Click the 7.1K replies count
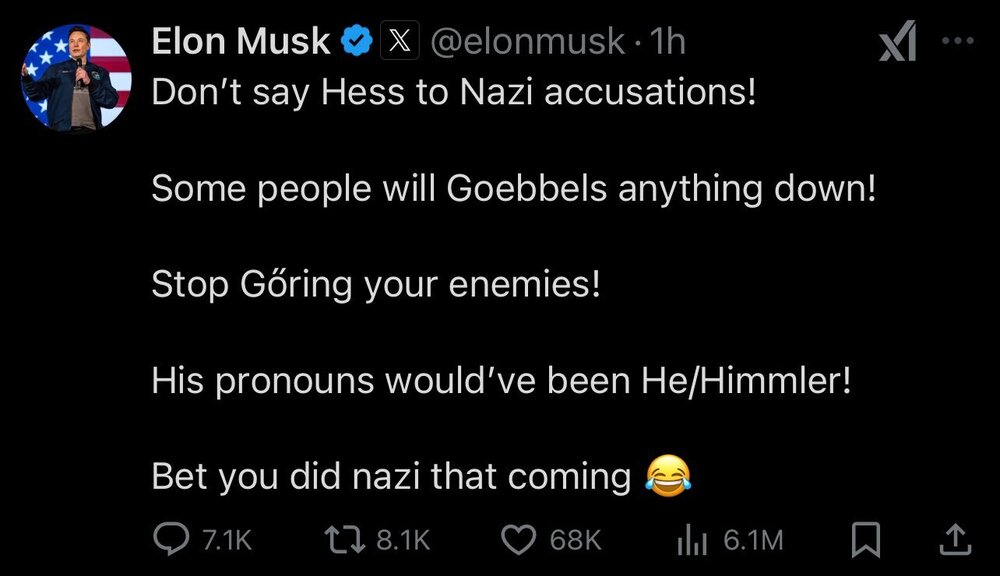Viewport: 1000px width, 576px height. [x=226, y=540]
